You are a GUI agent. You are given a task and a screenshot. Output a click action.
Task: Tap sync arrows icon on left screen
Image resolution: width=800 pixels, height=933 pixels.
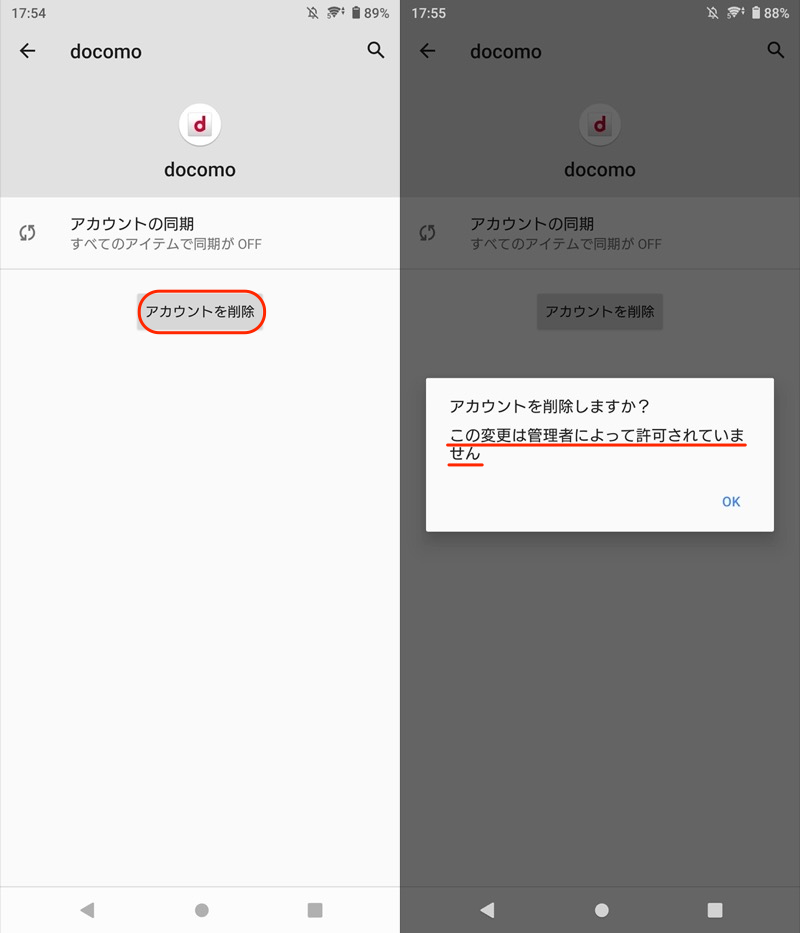point(27,233)
